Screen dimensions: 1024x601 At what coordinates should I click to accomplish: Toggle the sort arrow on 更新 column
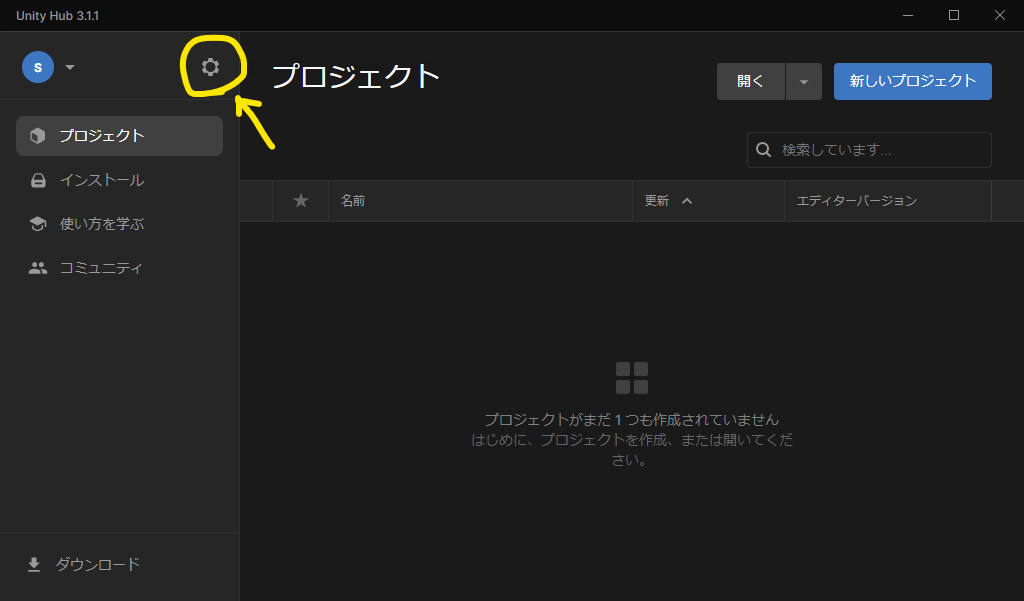pos(687,201)
